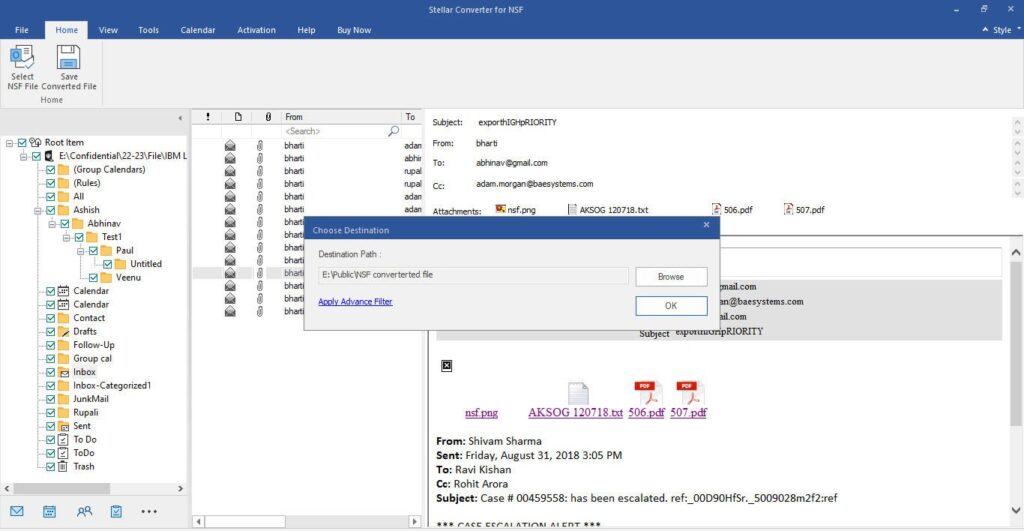Collapse the Test1 folder node

[x=67, y=237]
